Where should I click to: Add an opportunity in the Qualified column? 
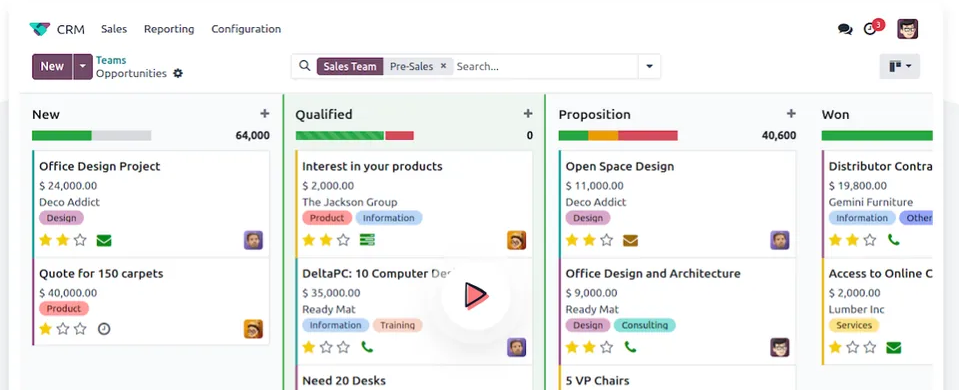click(x=528, y=114)
